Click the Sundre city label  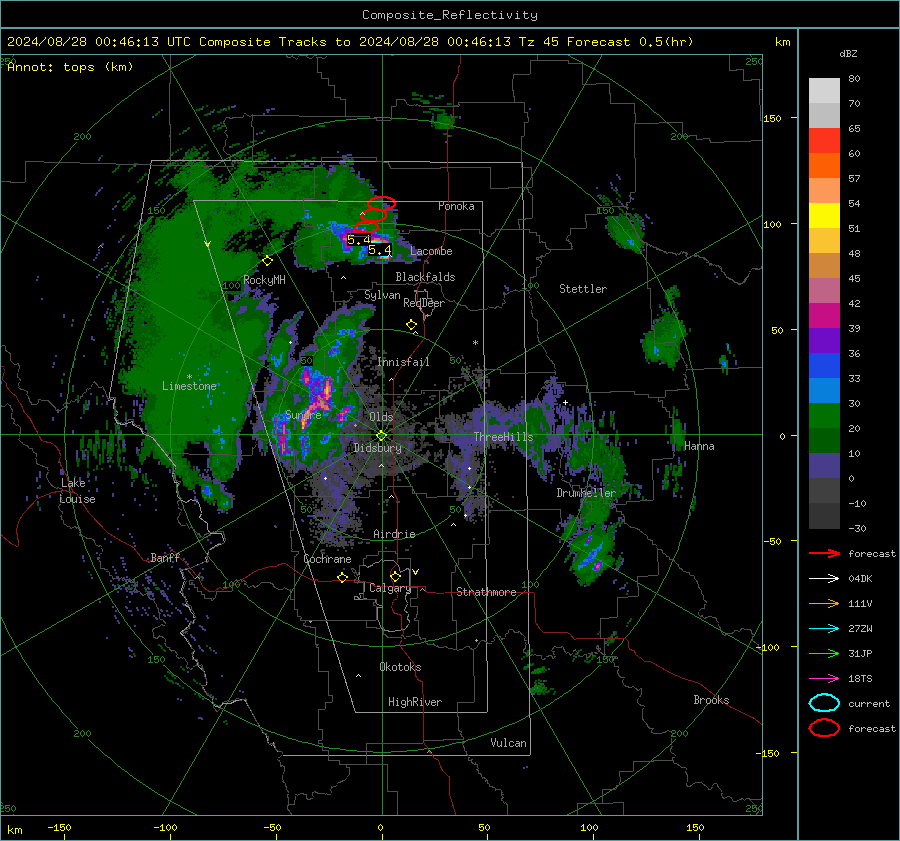click(303, 414)
